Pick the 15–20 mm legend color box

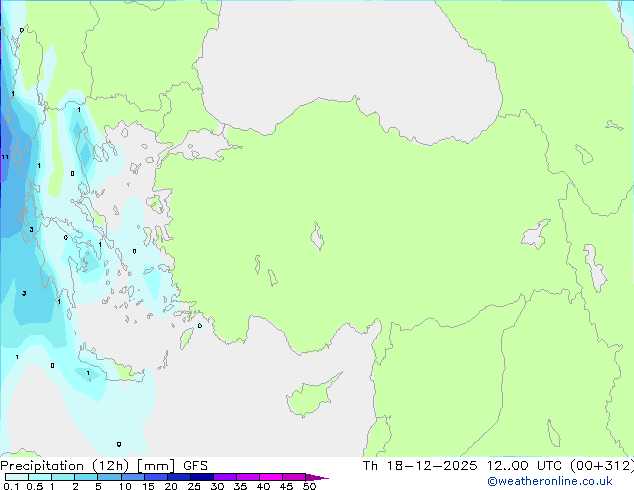(155, 477)
